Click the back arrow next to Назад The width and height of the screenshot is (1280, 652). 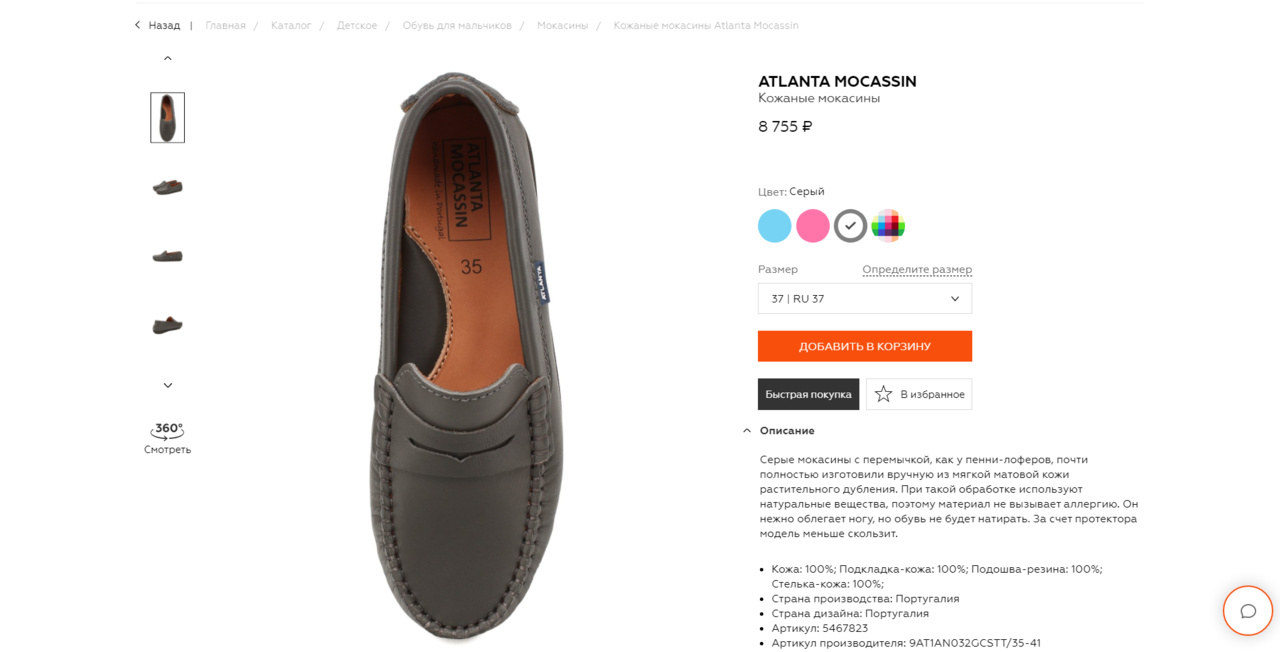coord(138,25)
